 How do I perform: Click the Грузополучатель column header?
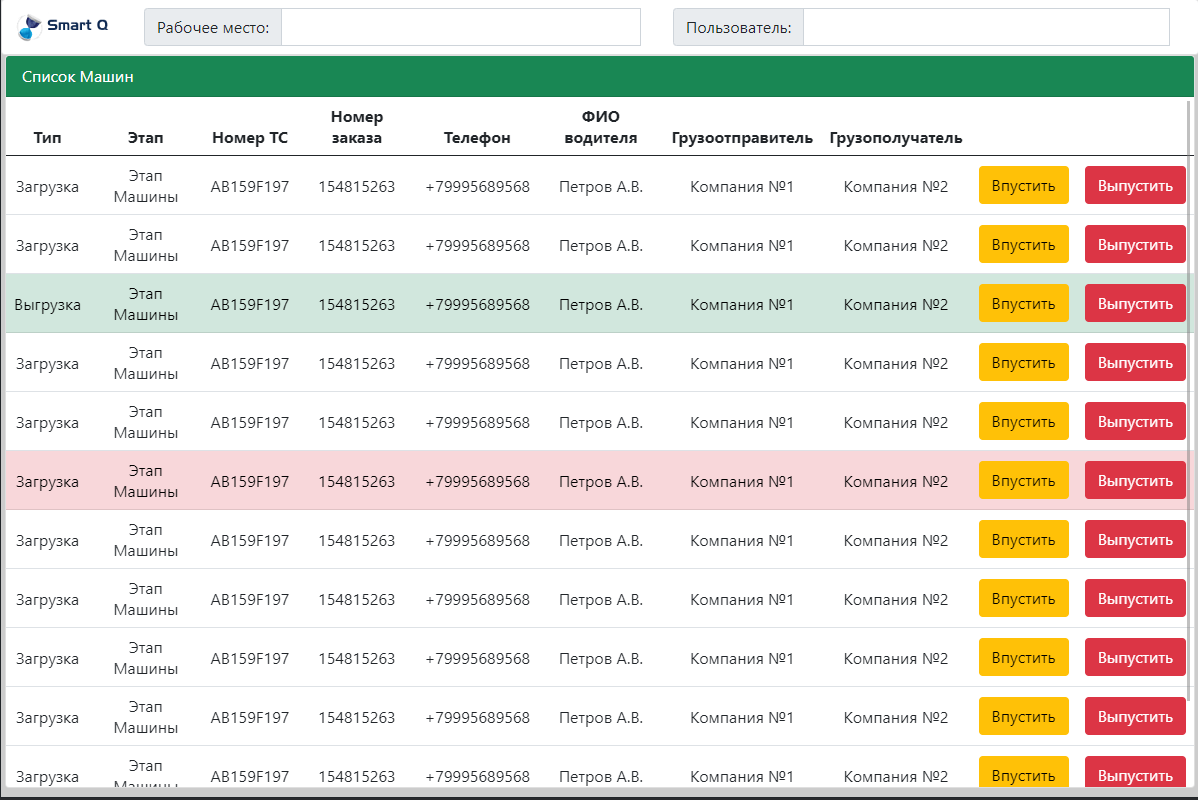[x=895, y=138]
